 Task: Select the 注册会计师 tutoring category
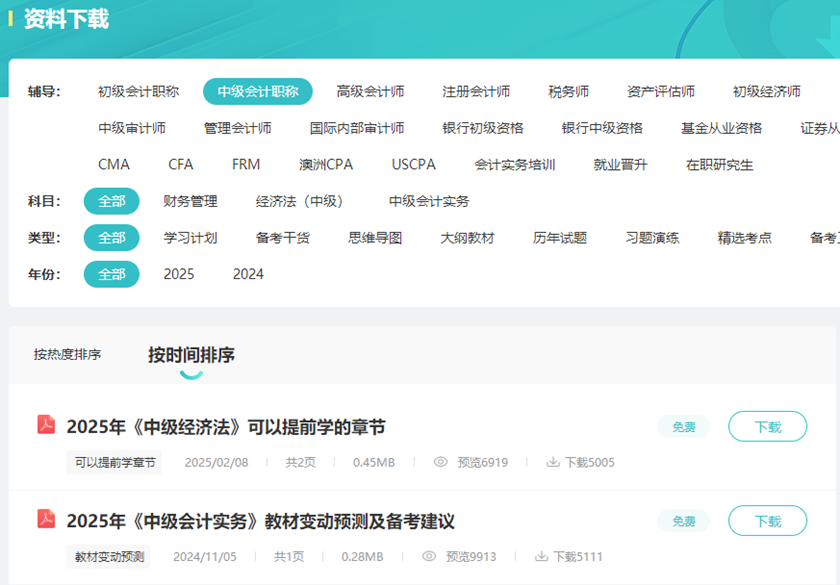tap(476, 91)
